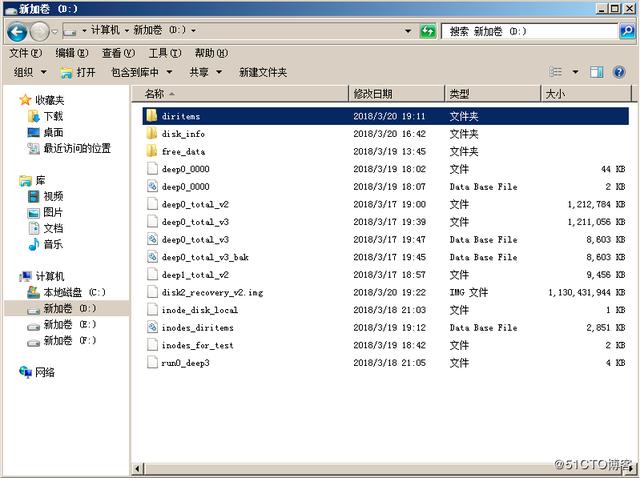Click the disk2_recovery_v2.img file icon
This screenshot has height=478, width=640.
click(152, 292)
